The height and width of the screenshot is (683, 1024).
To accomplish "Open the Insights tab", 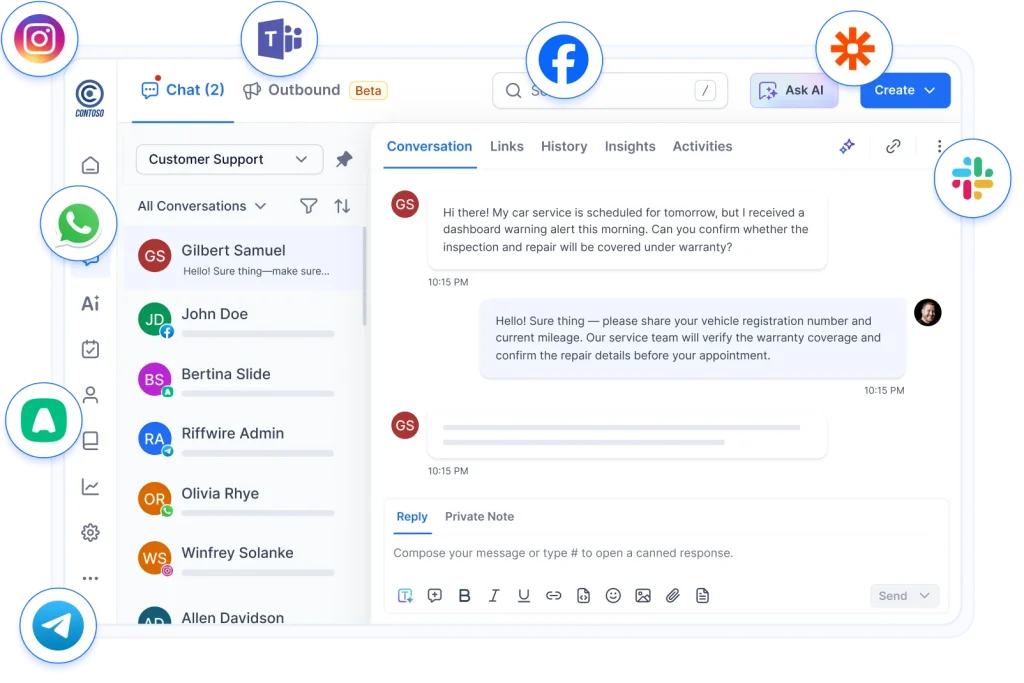I will point(630,146).
